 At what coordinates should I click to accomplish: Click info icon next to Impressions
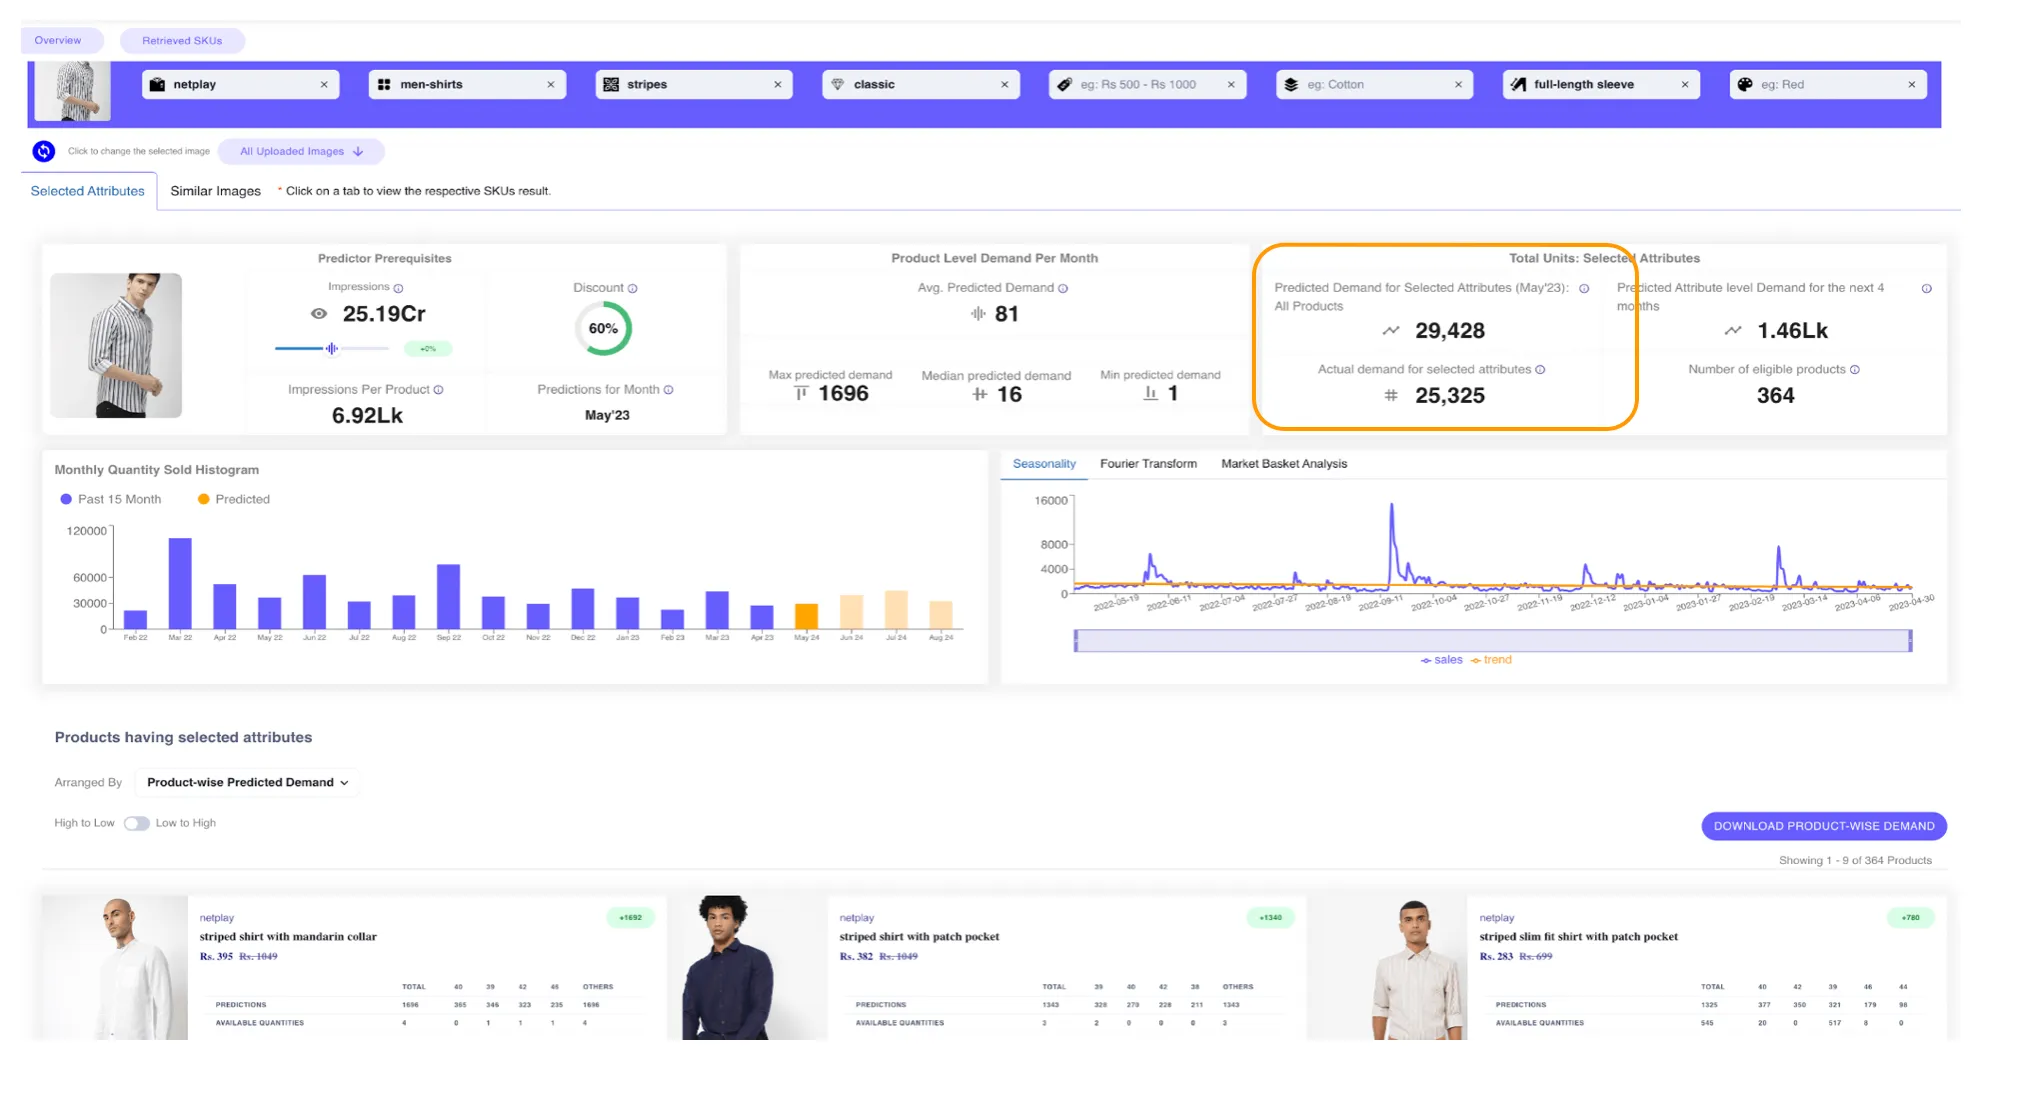point(398,288)
